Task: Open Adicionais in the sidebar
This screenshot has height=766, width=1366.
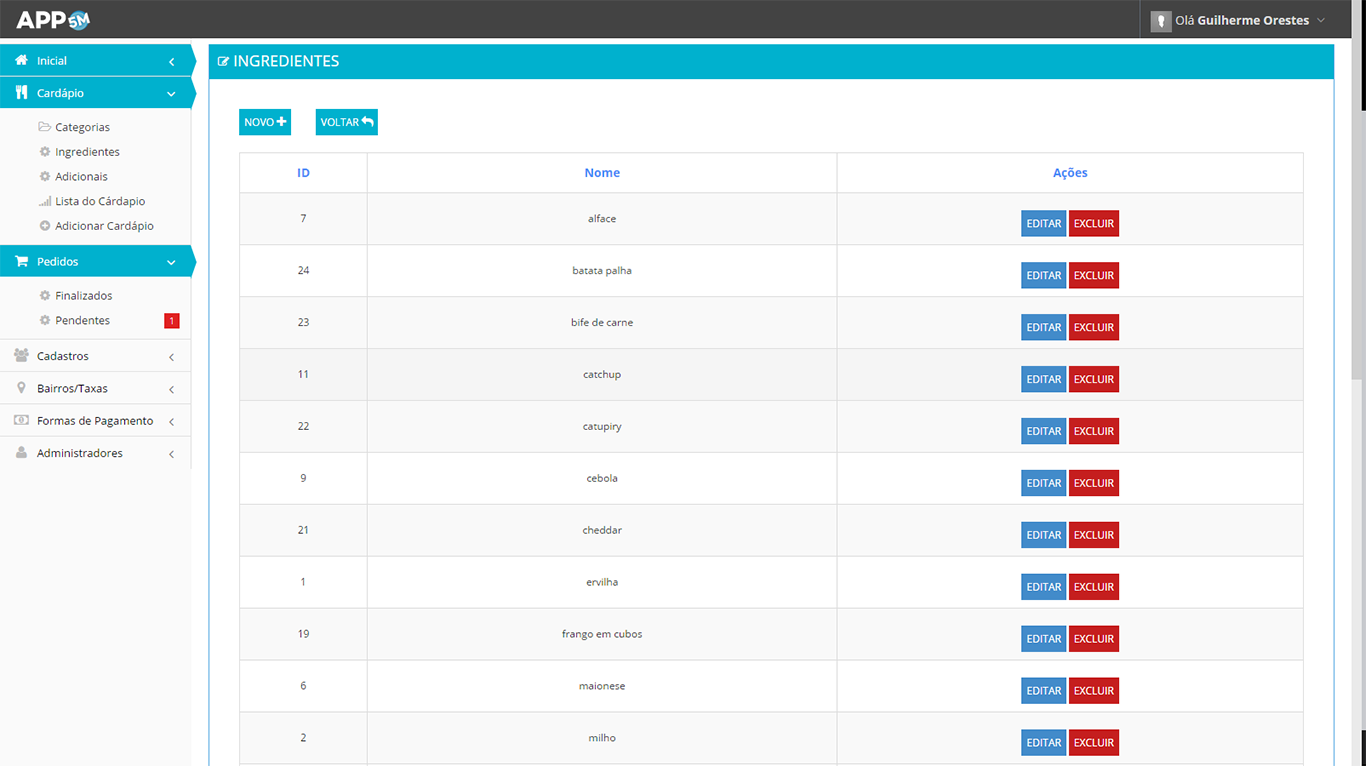Action: click(x=81, y=177)
